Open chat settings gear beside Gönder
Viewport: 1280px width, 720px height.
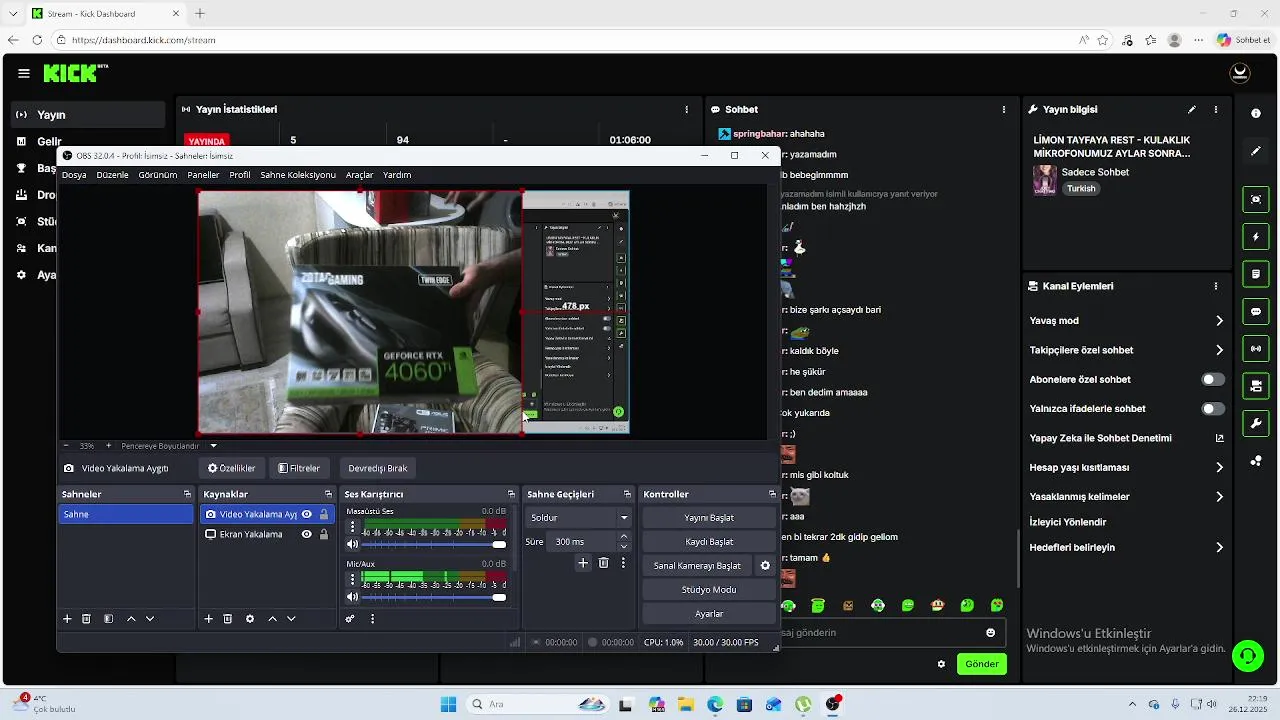(x=941, y=664)
